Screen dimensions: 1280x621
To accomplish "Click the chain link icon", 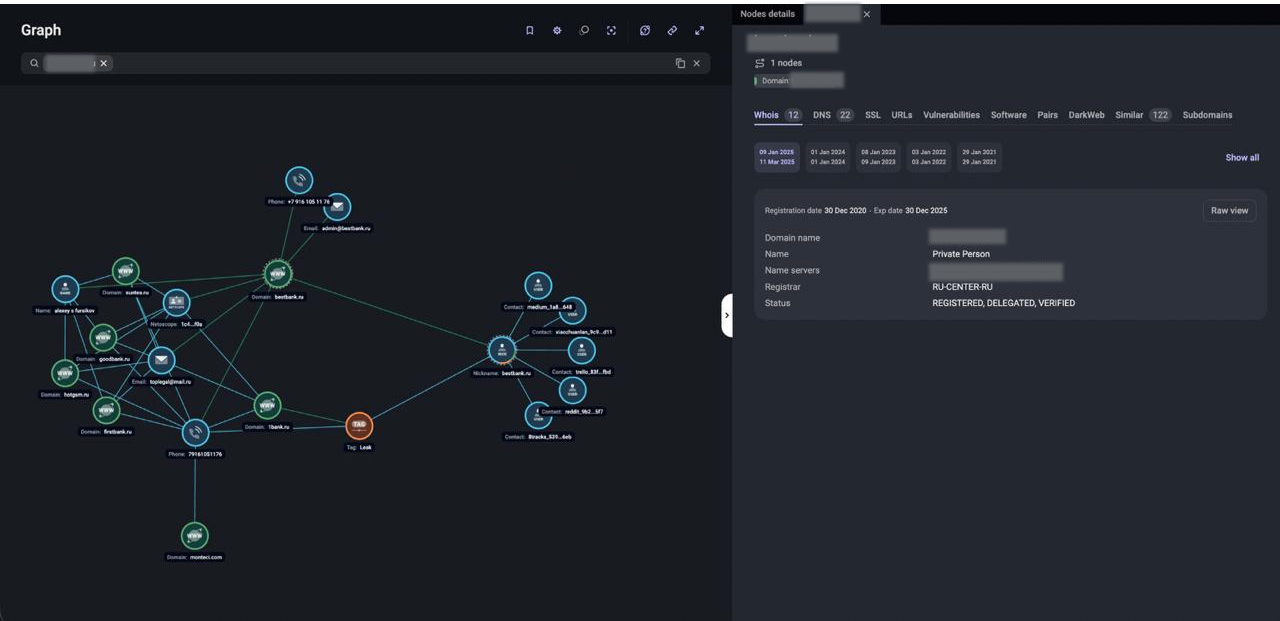I will point(672,31).
